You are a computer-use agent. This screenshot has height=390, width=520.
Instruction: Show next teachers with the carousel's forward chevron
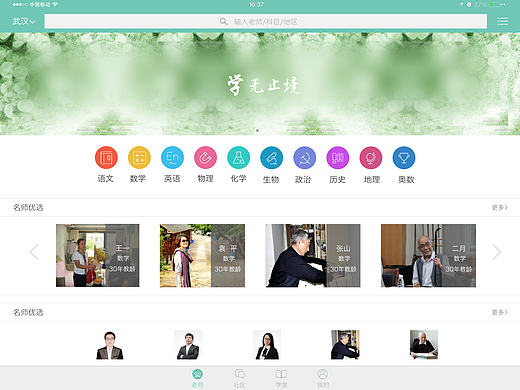point(497,252)
